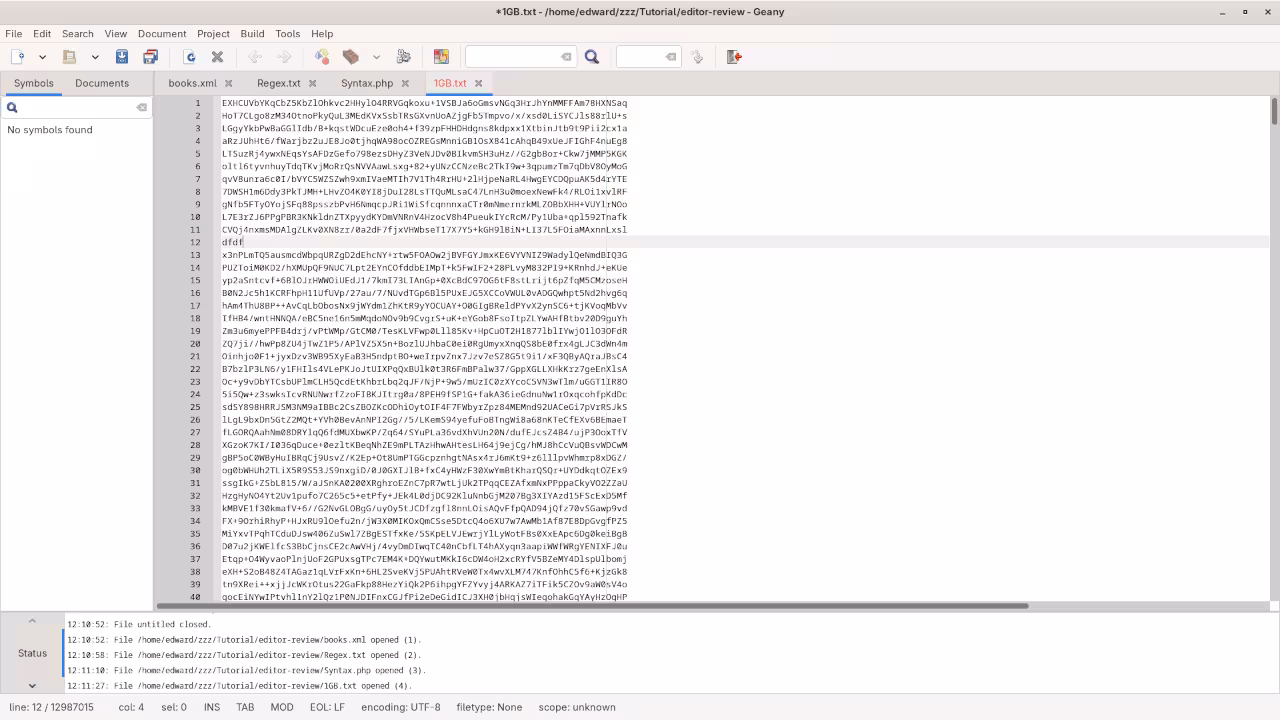Open the Build options chevron
The height and width of the screenshot is (720, 1280).
[375, 56]
